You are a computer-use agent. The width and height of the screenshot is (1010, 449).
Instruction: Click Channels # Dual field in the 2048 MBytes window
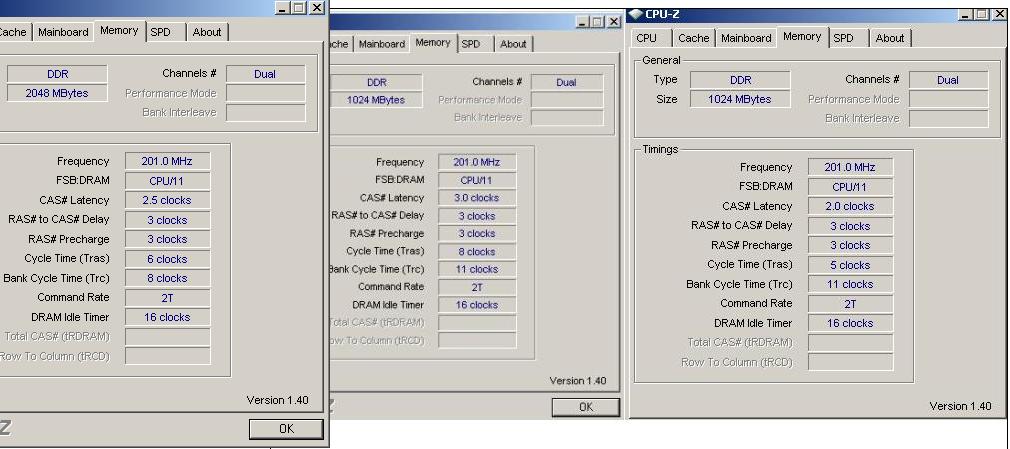[x=265, y=74]
